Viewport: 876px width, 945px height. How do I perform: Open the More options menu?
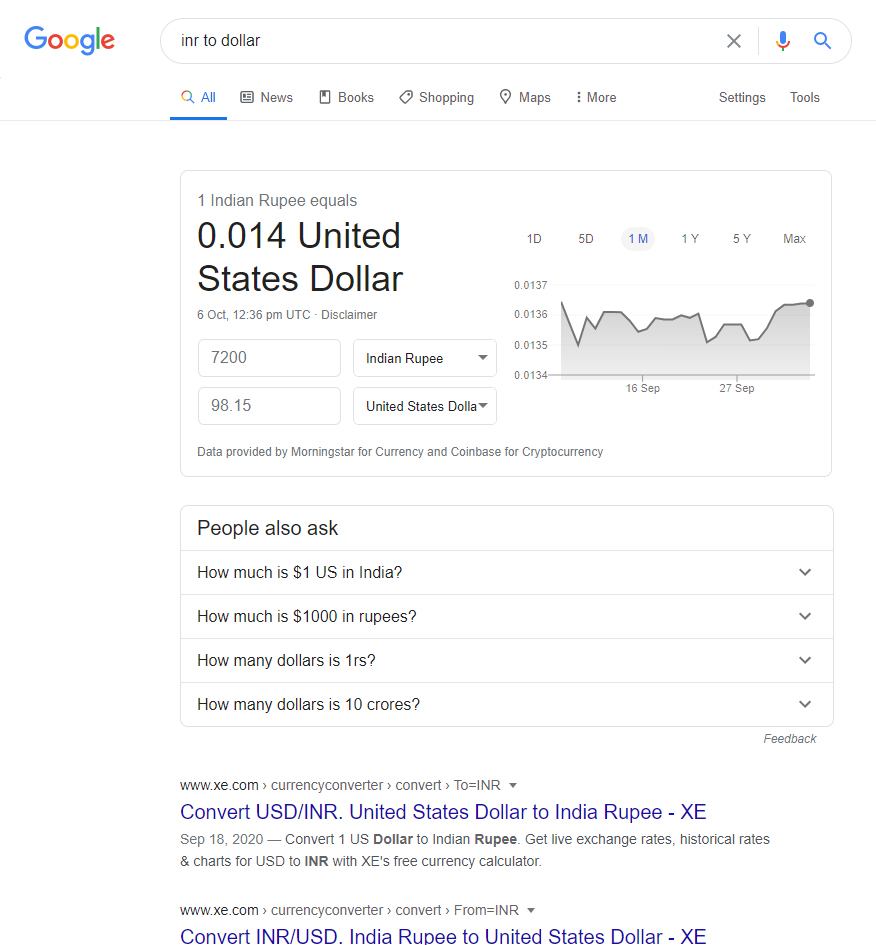click(596, 97)
